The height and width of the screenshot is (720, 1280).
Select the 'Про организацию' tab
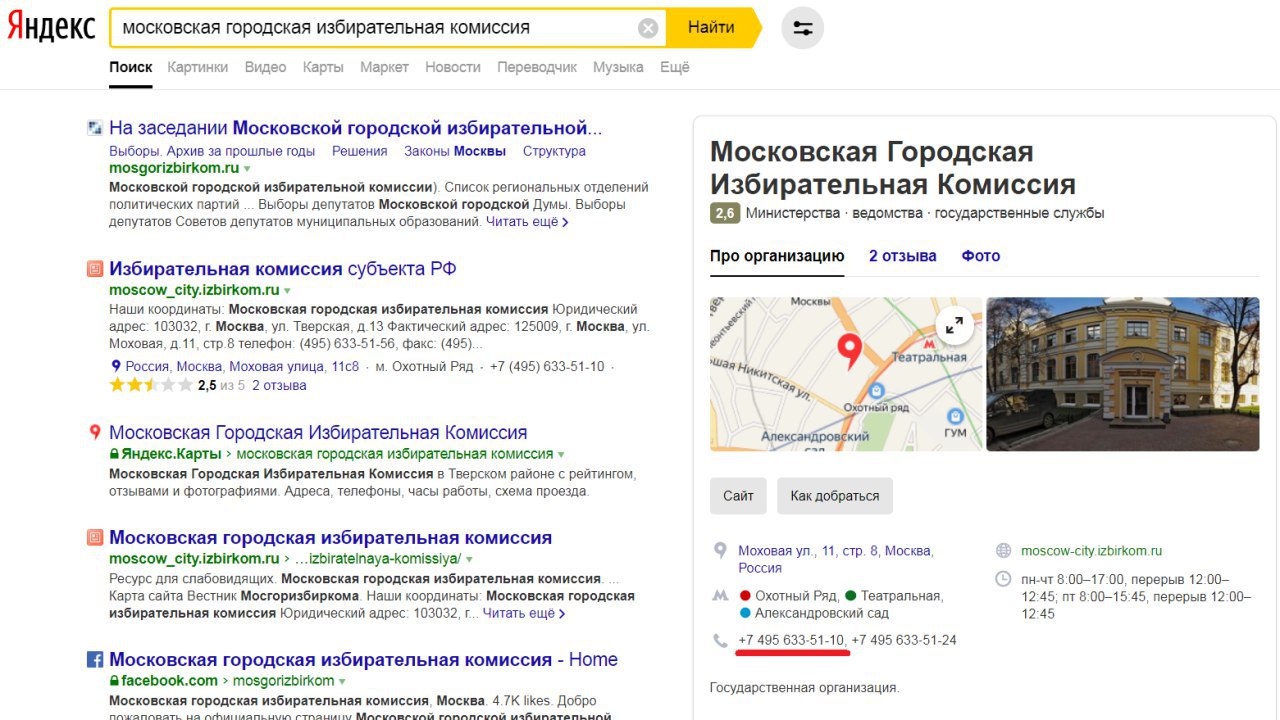click(777, 256)
